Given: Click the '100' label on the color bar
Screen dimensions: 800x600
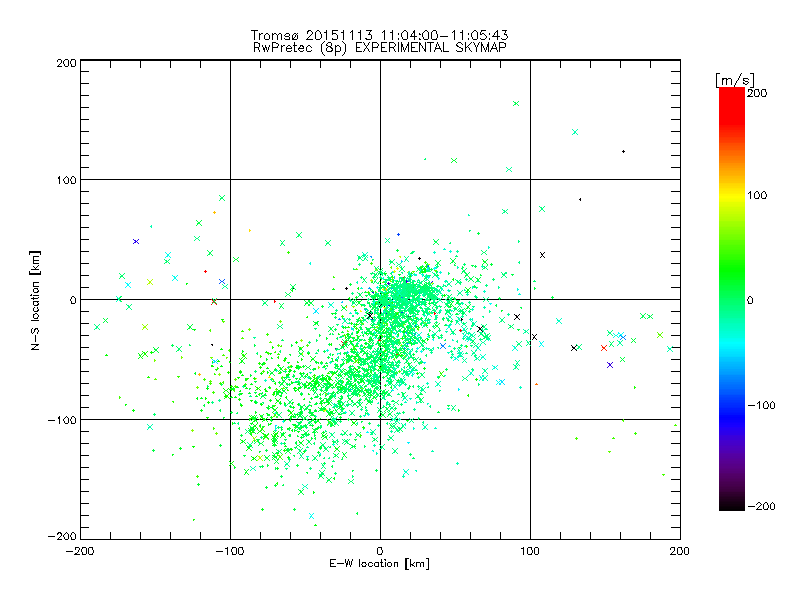Looking at the screenshot, I should 757,195.
